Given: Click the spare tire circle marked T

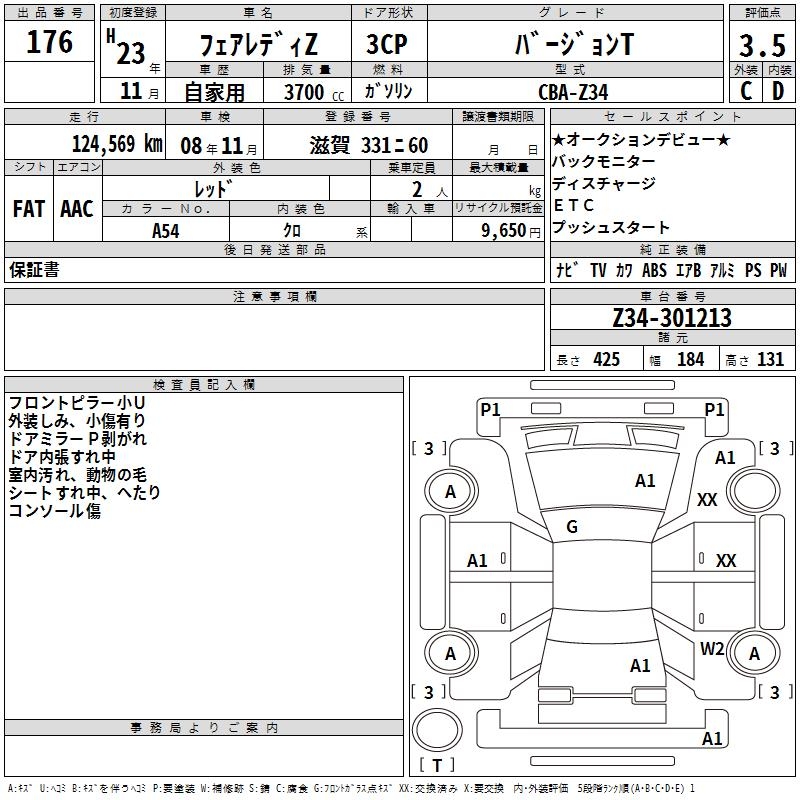Looking at the screenshot, I should coord(437,730).
